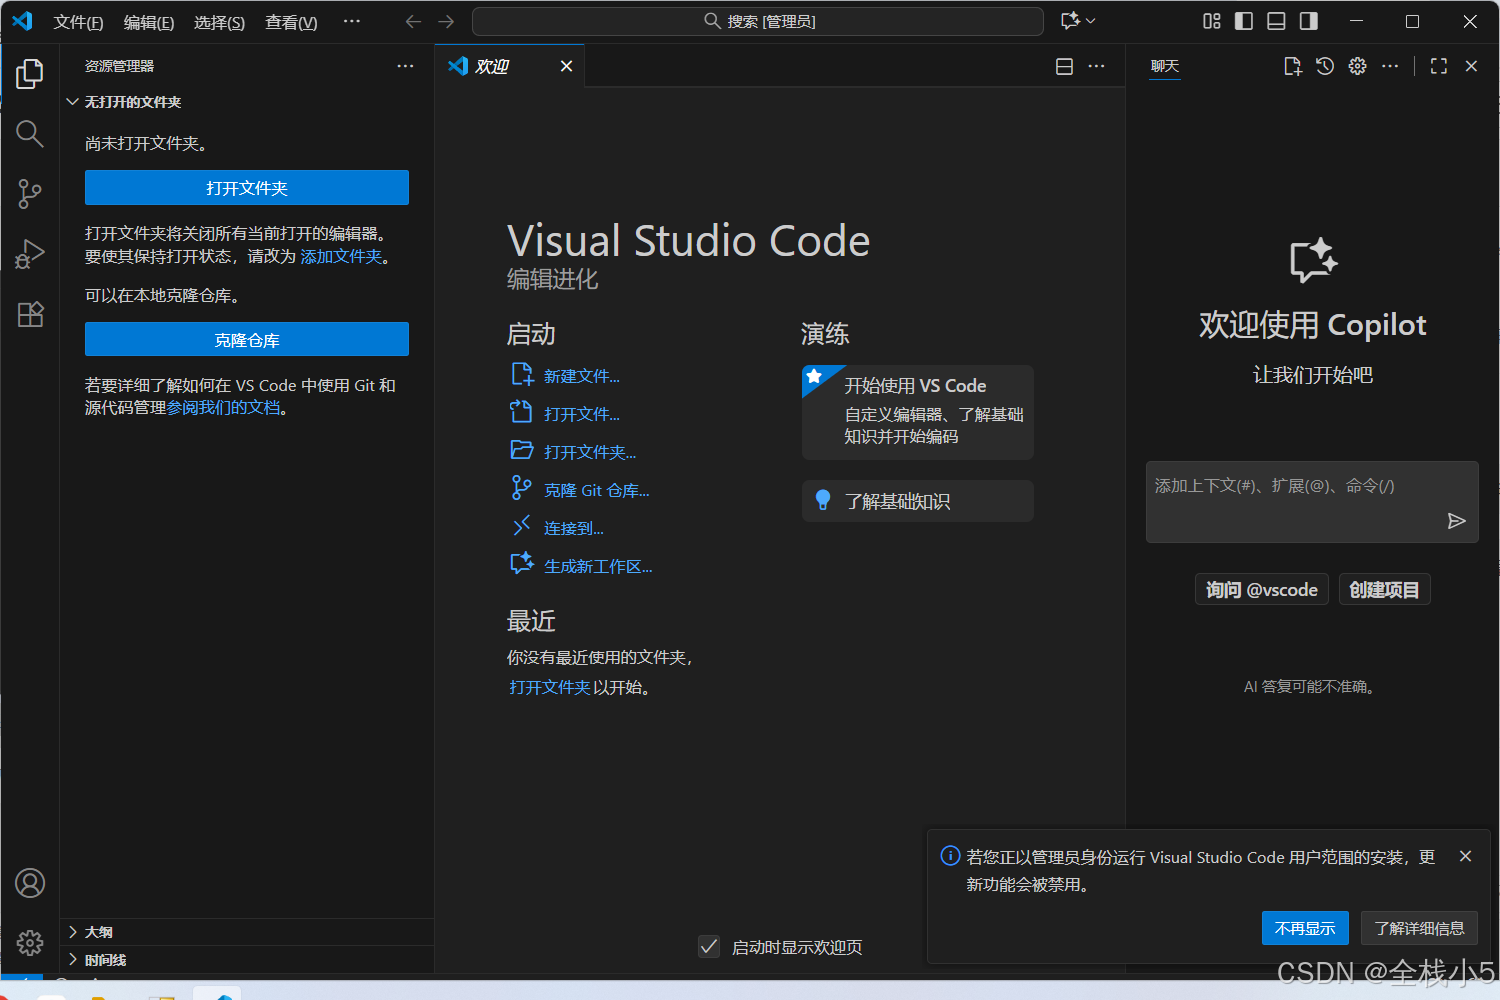Open chat panel more actions ellipsis
Image resolution: width=1500 pixels, height=1000 pixels.
pos(1390,66)
